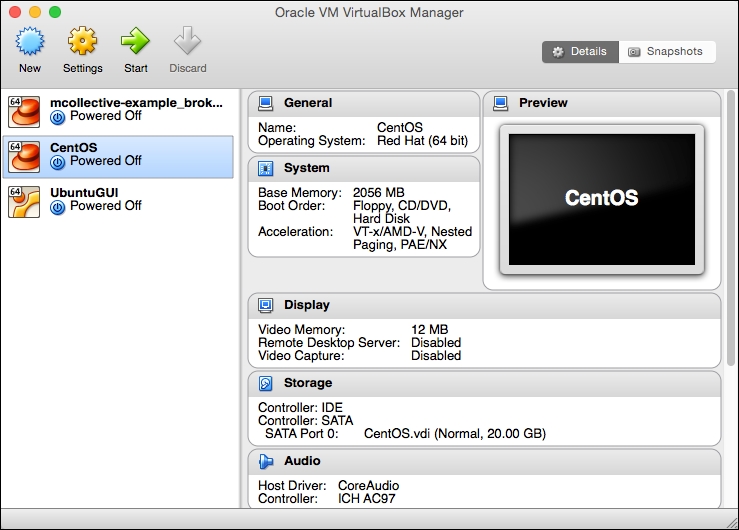Open the General settings header link
The image size is (739, 530).
click(x=308, y=103)
